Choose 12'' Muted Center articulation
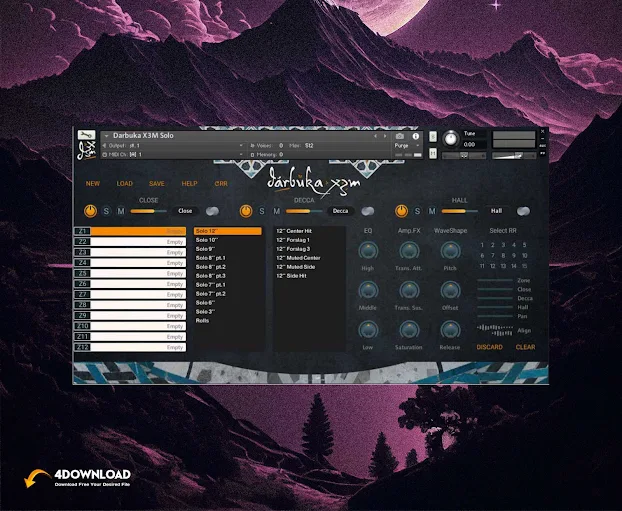622x511 pixels. pos(298,258)
